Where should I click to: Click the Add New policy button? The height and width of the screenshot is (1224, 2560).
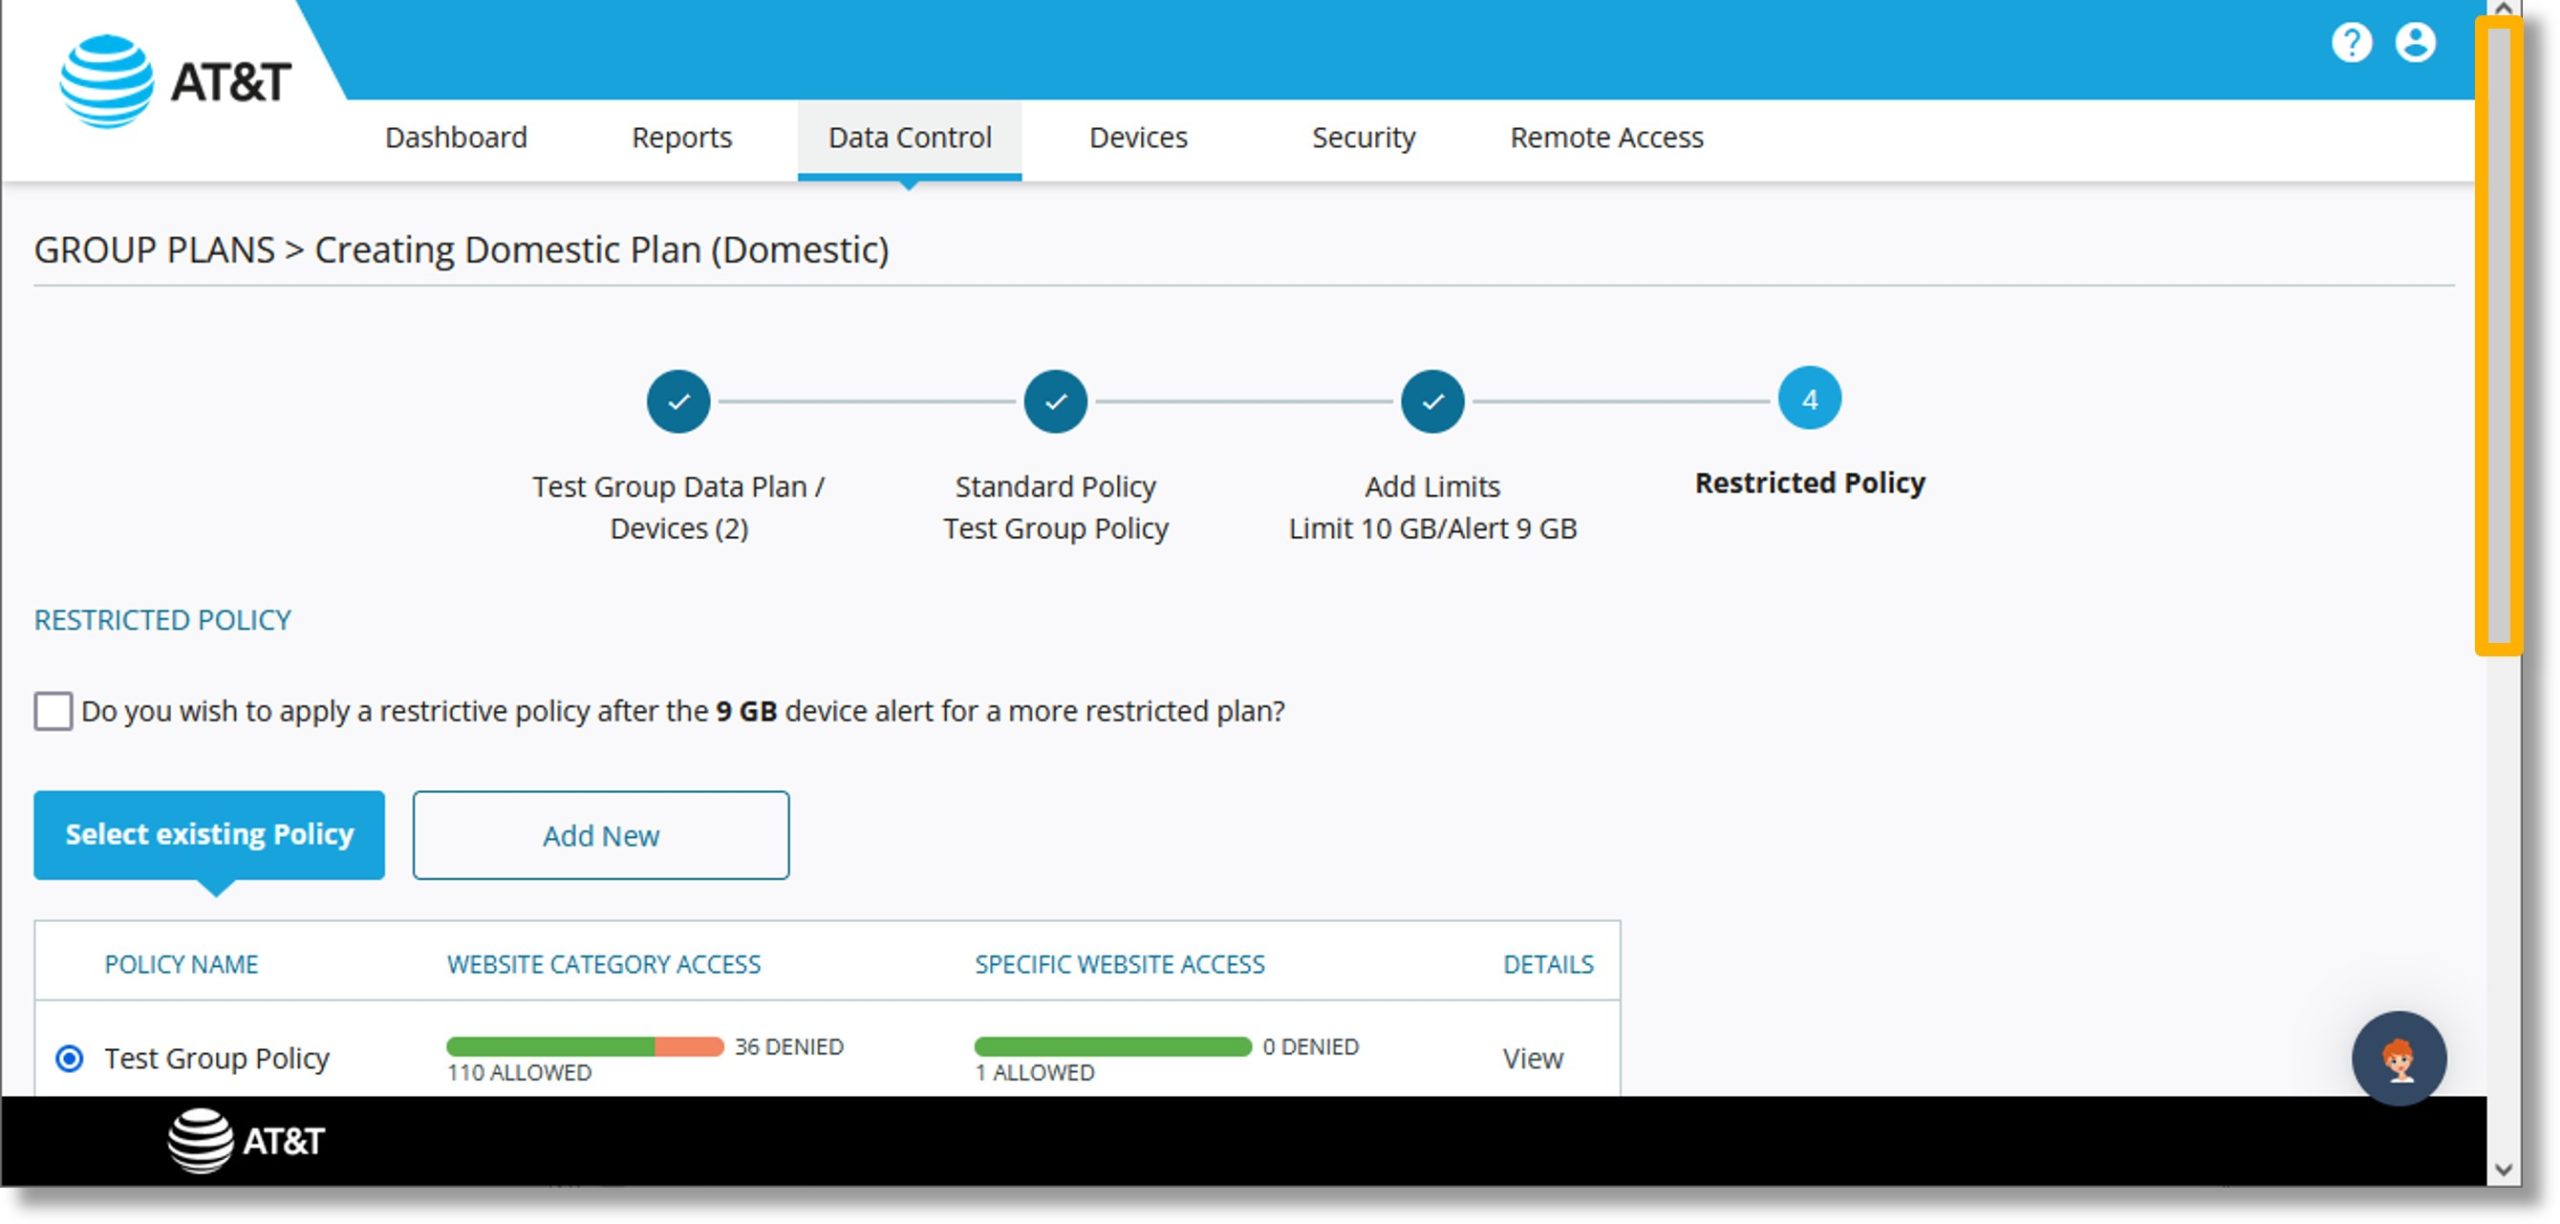(x=601, y=834)
